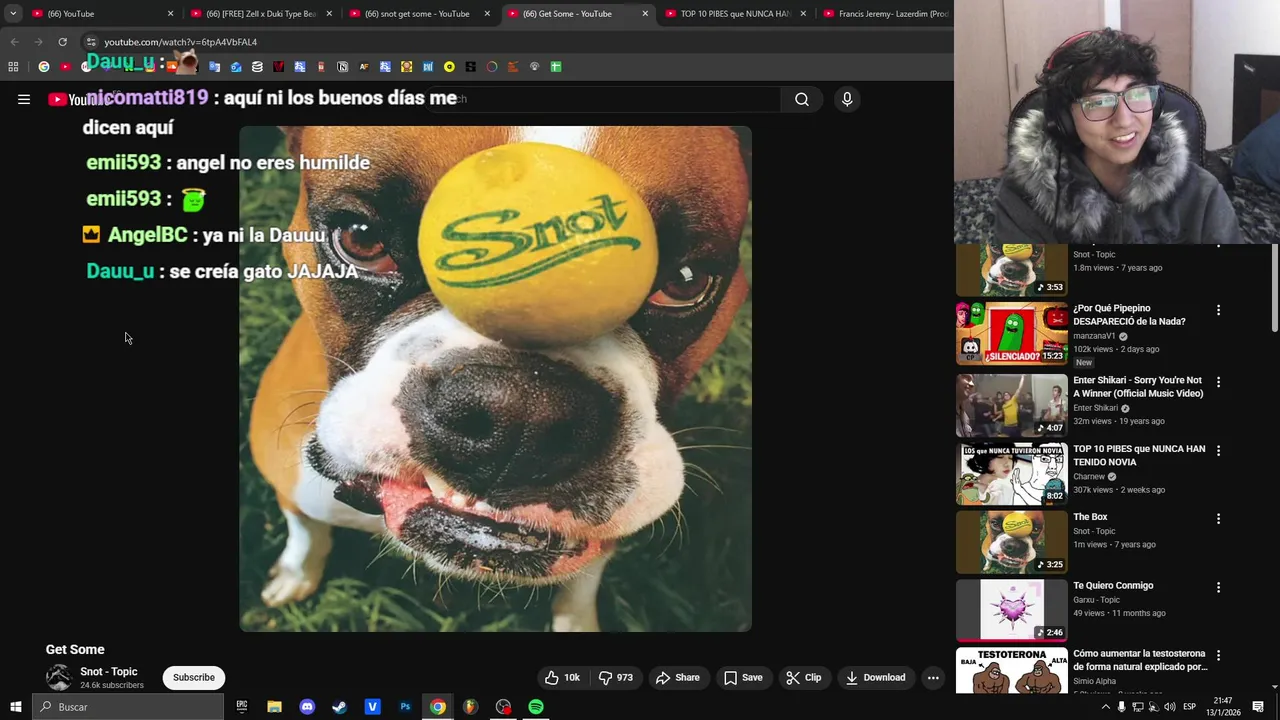This screenshot has width=1280, height=720.
Task: Click the album art video player
Action: tap(495, 378)
